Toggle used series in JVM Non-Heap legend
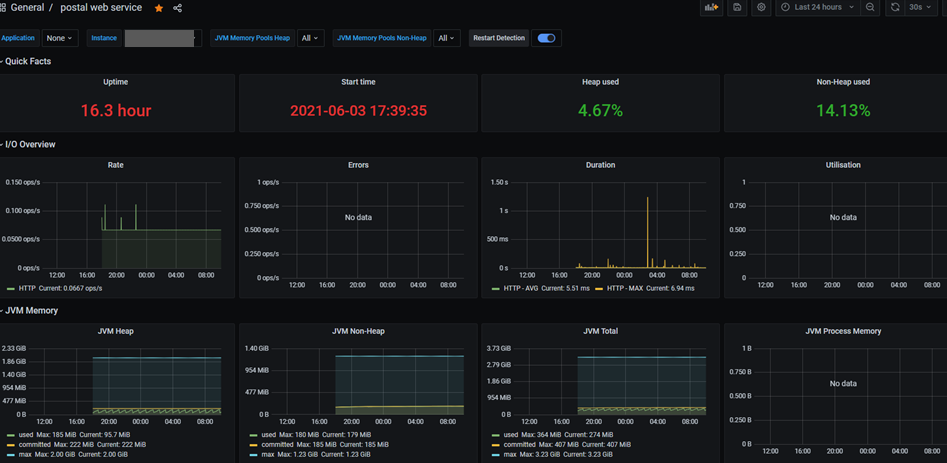The image size is (947, 463). tap(268, 435)
